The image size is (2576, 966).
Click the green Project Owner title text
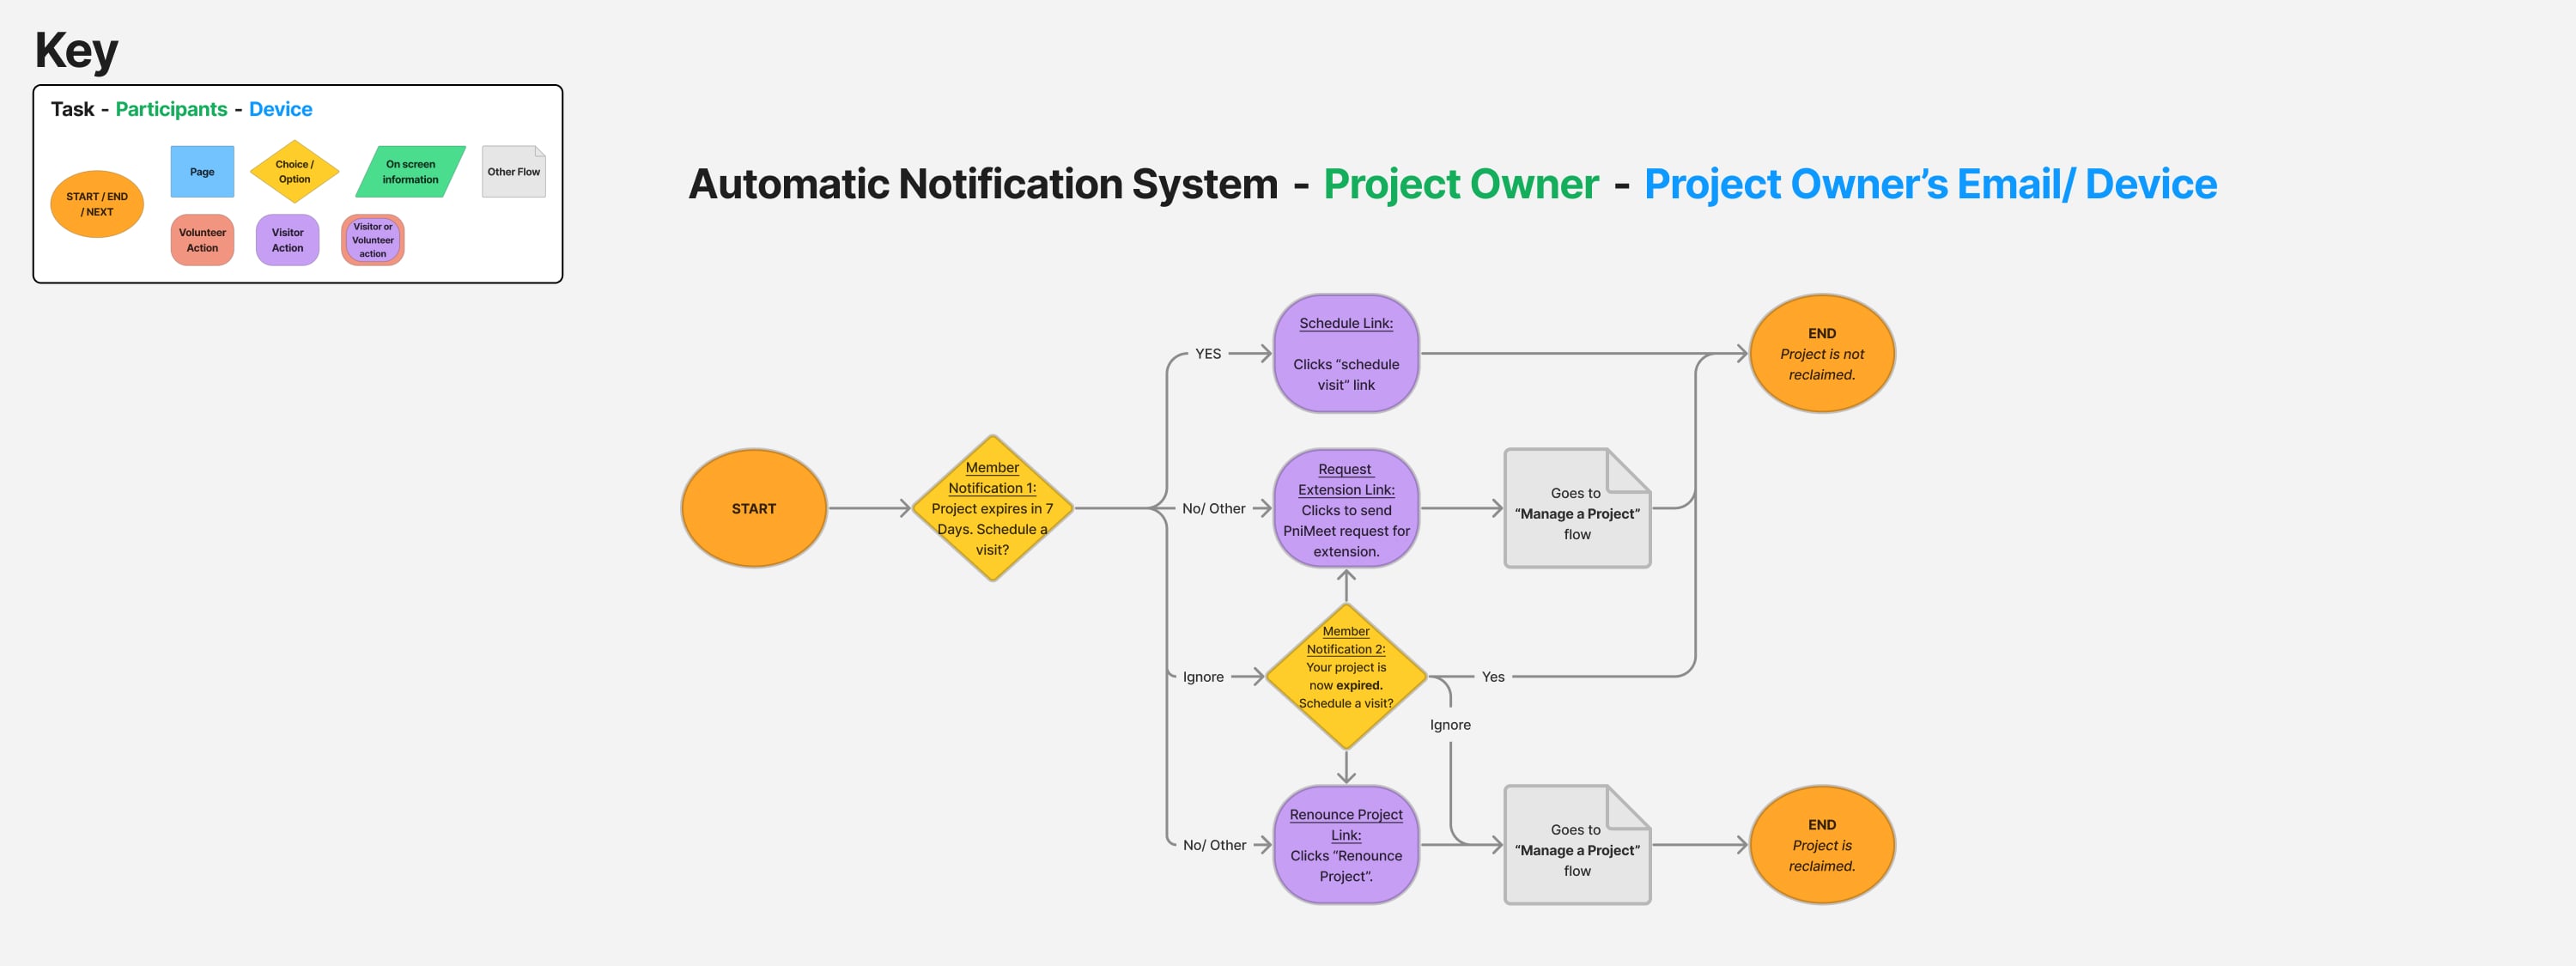click(x=1461, y=184)
